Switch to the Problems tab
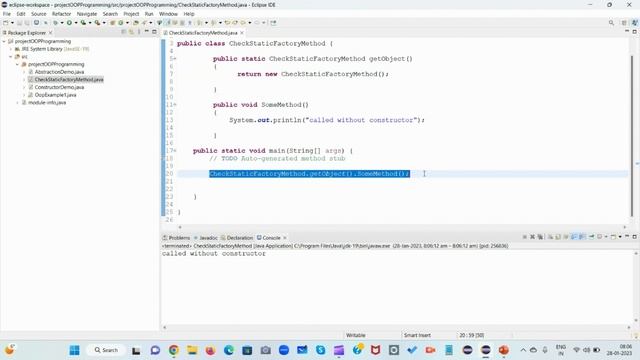The height and width of the screenshot is (360, 640). point(176,238)
